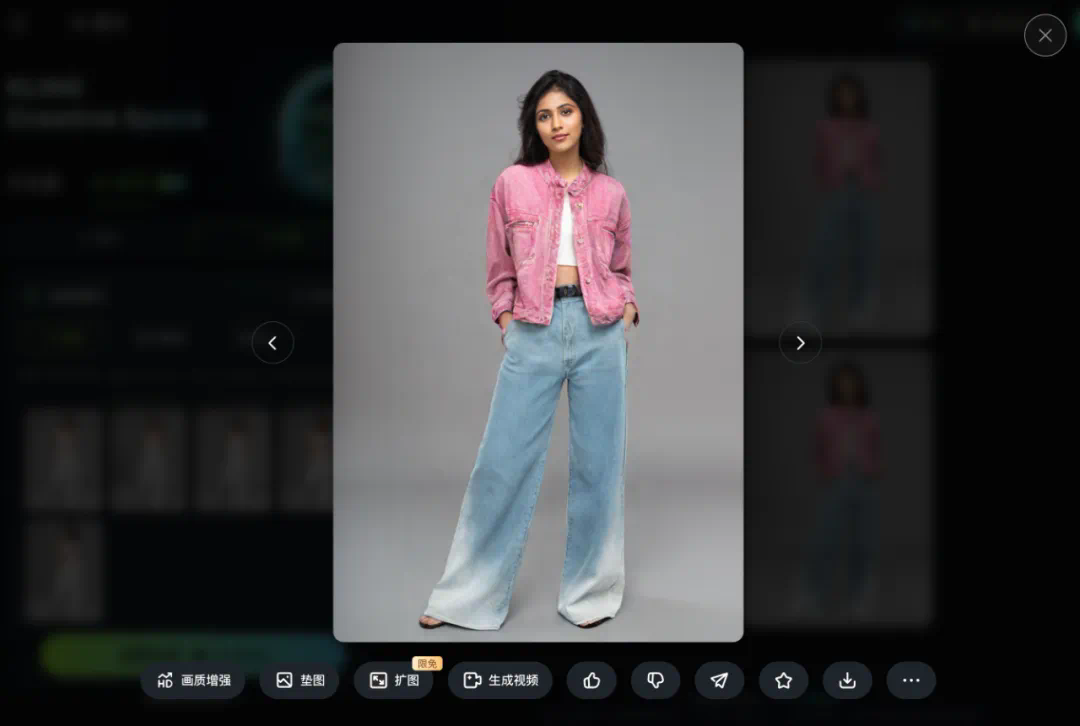Screen dimensions: 1080x726
Task: Select the blurred lower-right result thumbnail
Action: tap(838, 488)
